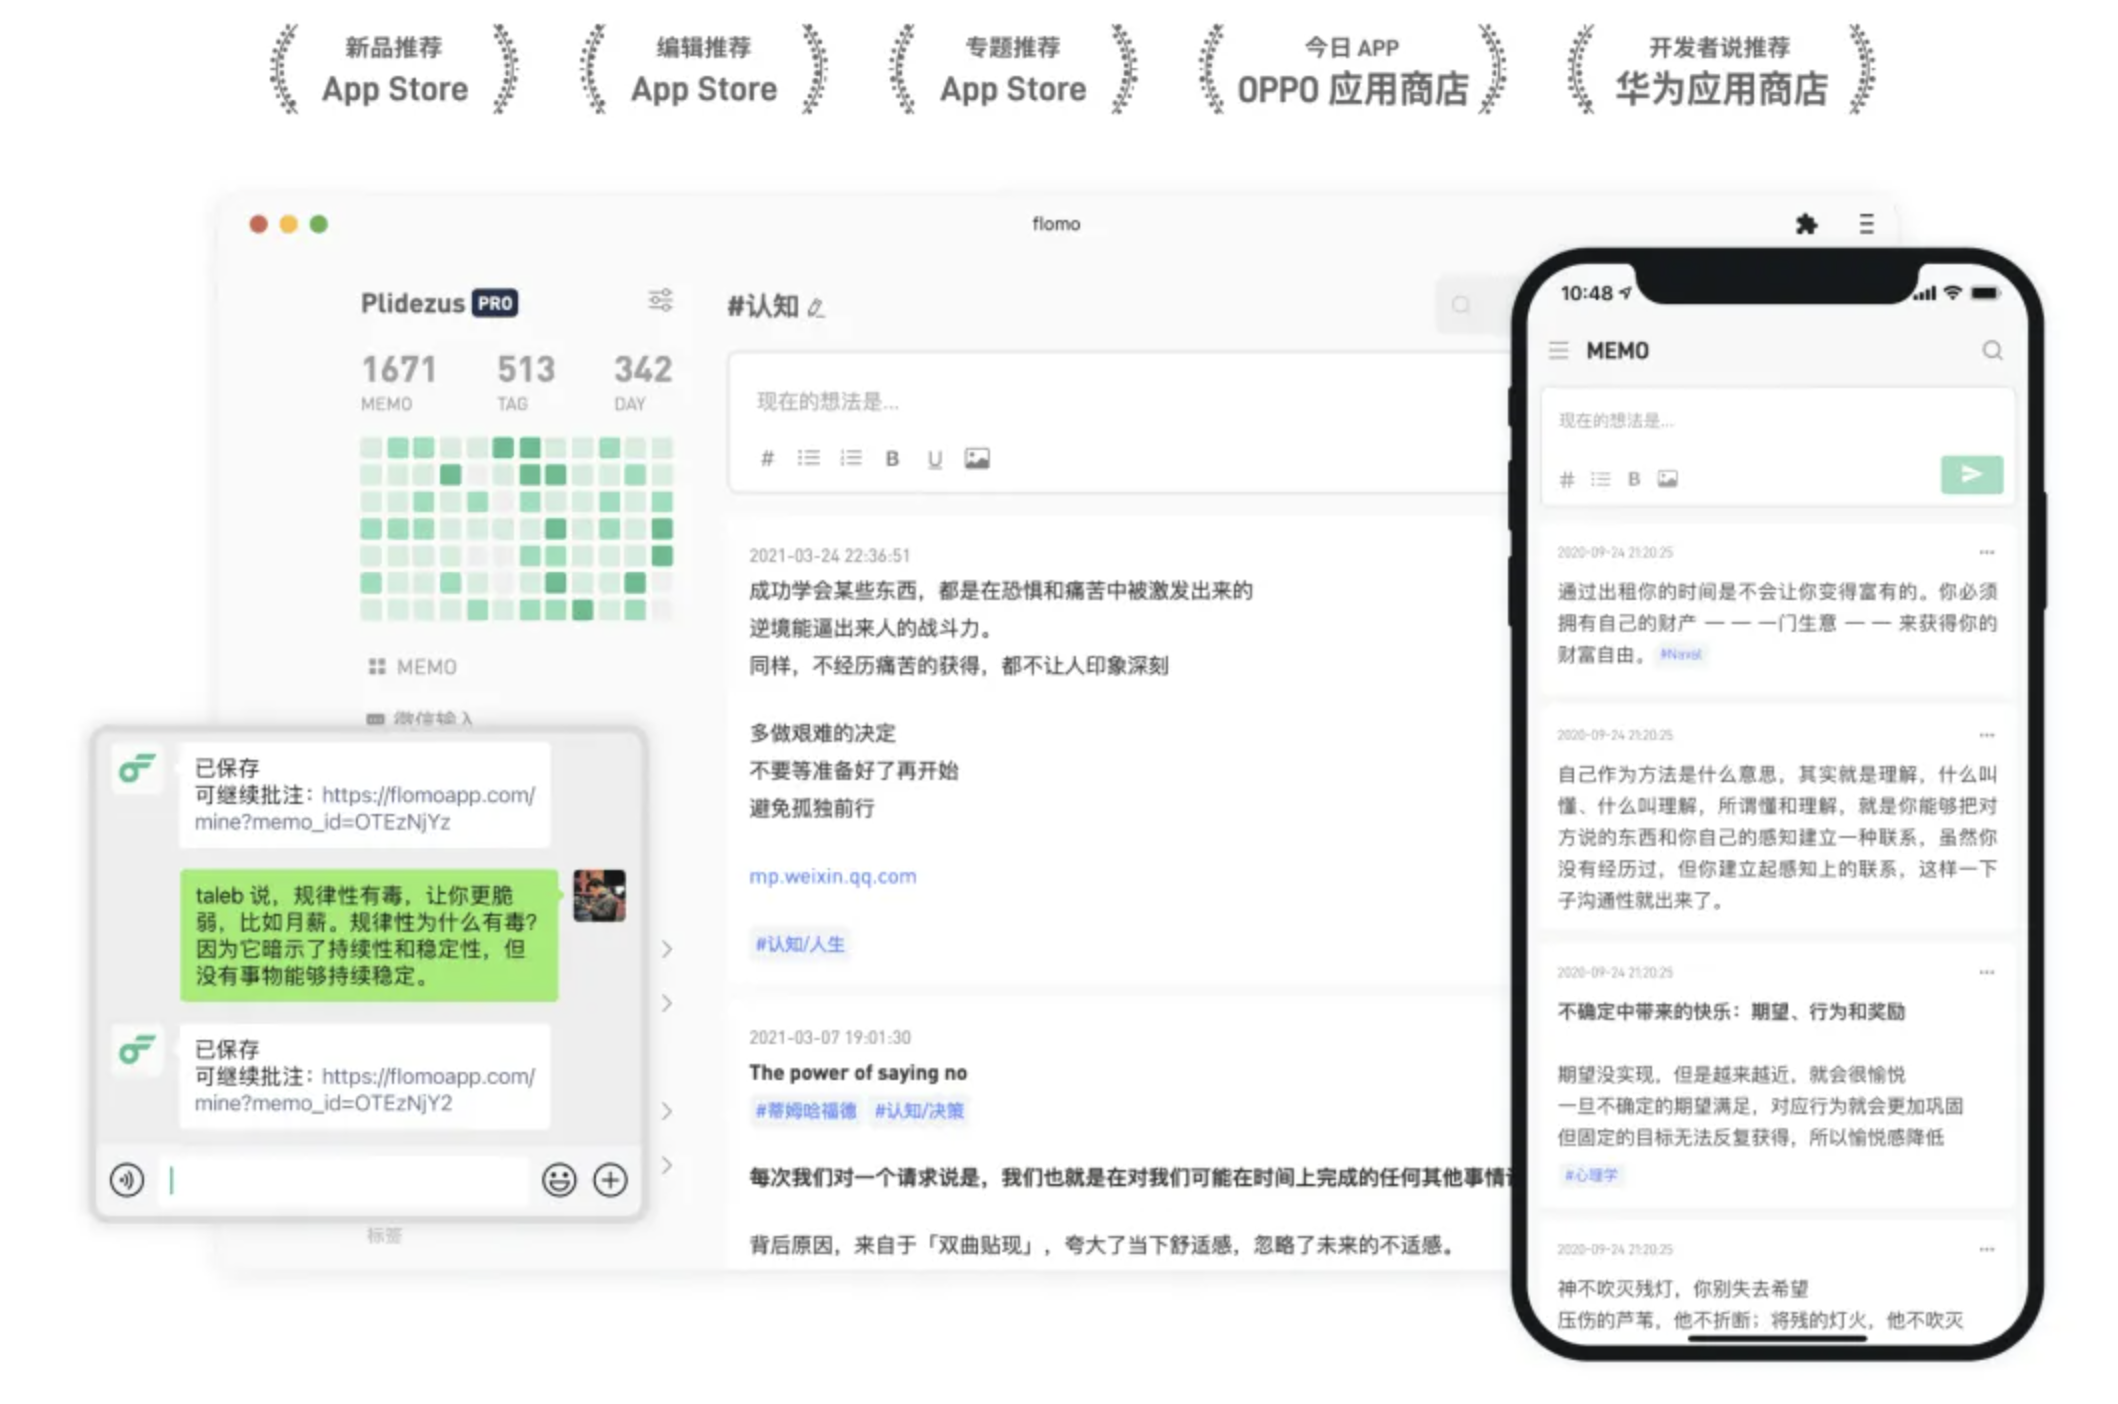Viewport: 2118px width, 1404px height.
Task: Click the puzzle-piece extension icon in flomo title bar
Action: coord(1805,224)
